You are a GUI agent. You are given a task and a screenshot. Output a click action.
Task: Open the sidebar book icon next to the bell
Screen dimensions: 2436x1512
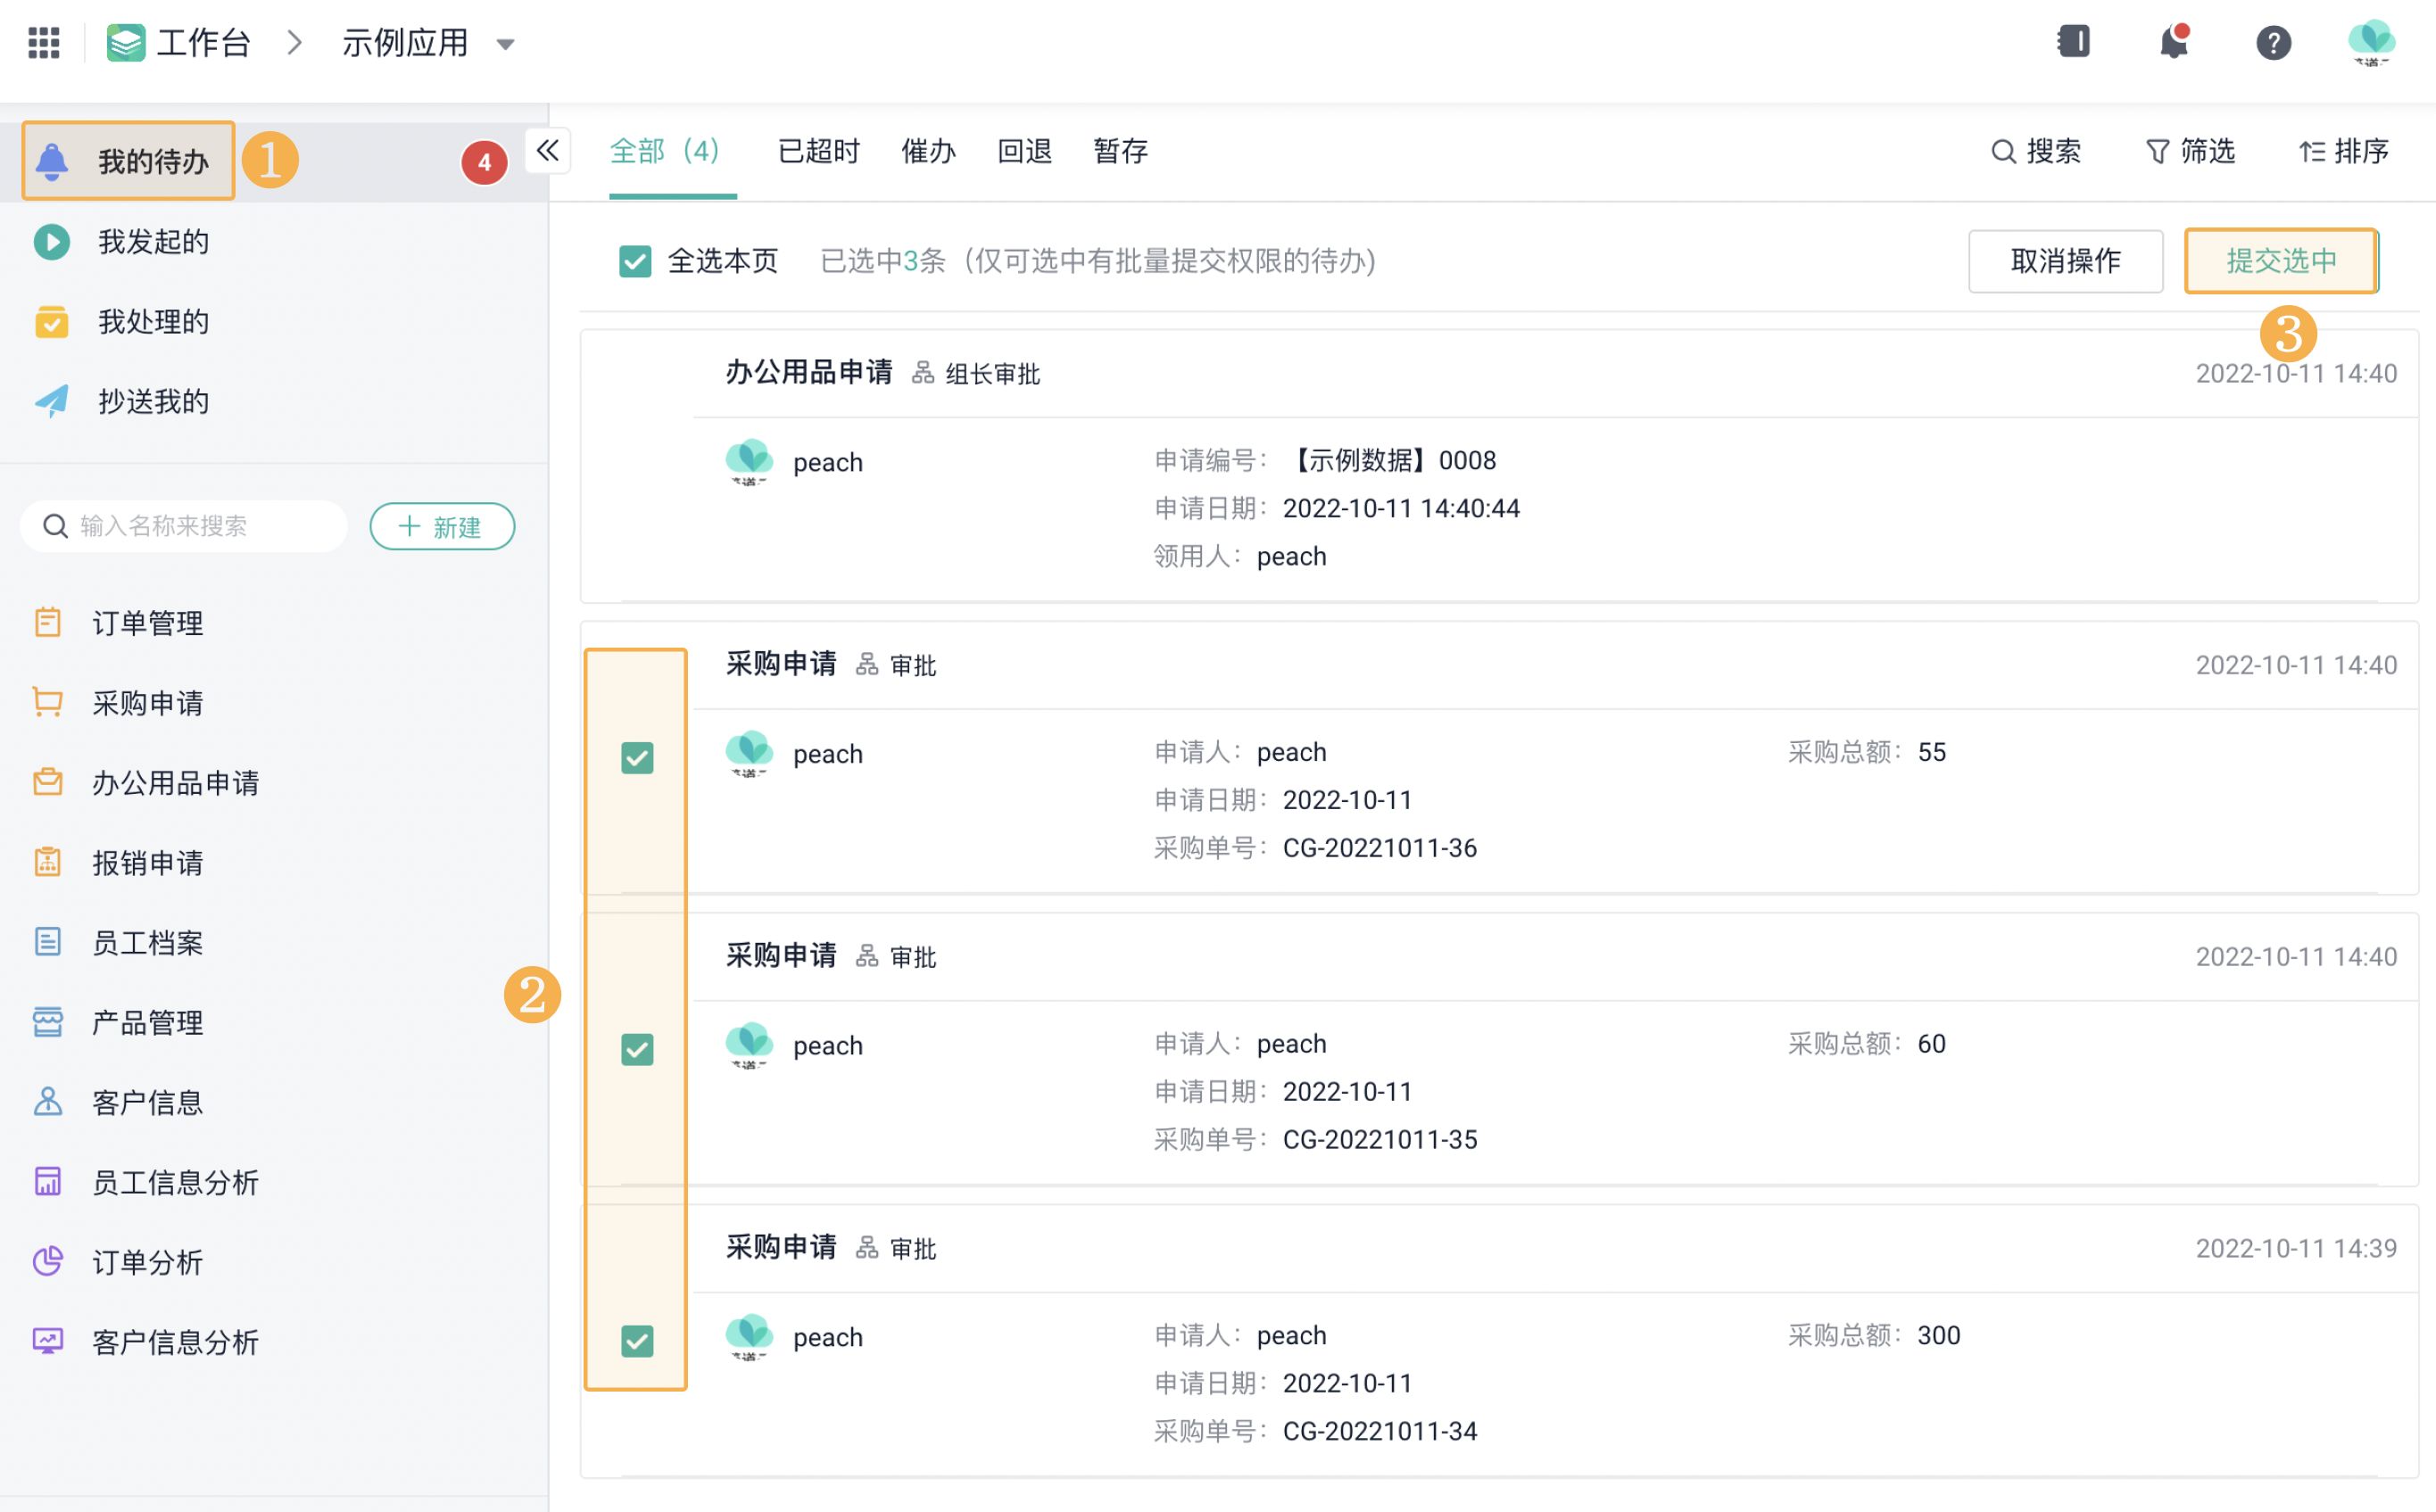coord(2074,42)
